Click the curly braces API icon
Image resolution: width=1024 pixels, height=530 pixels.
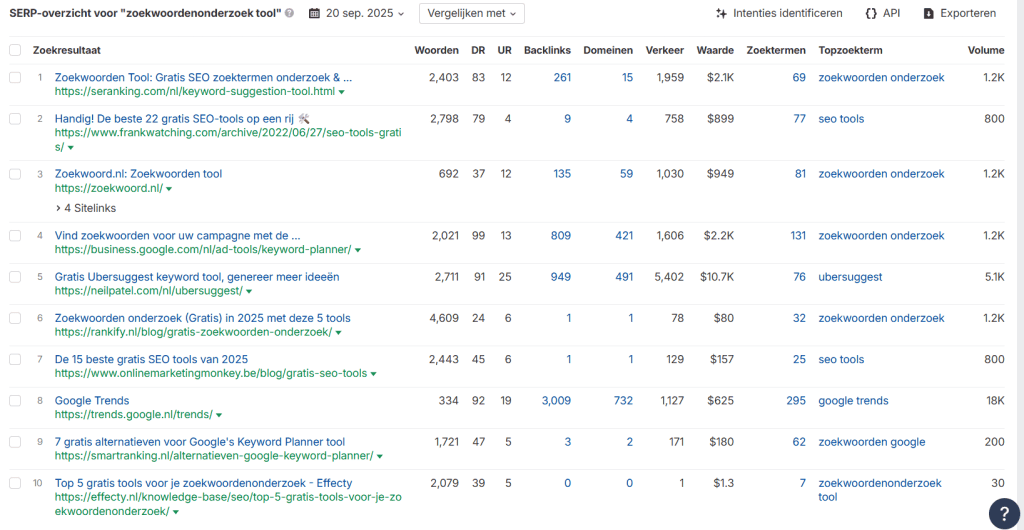coord(871,14)
